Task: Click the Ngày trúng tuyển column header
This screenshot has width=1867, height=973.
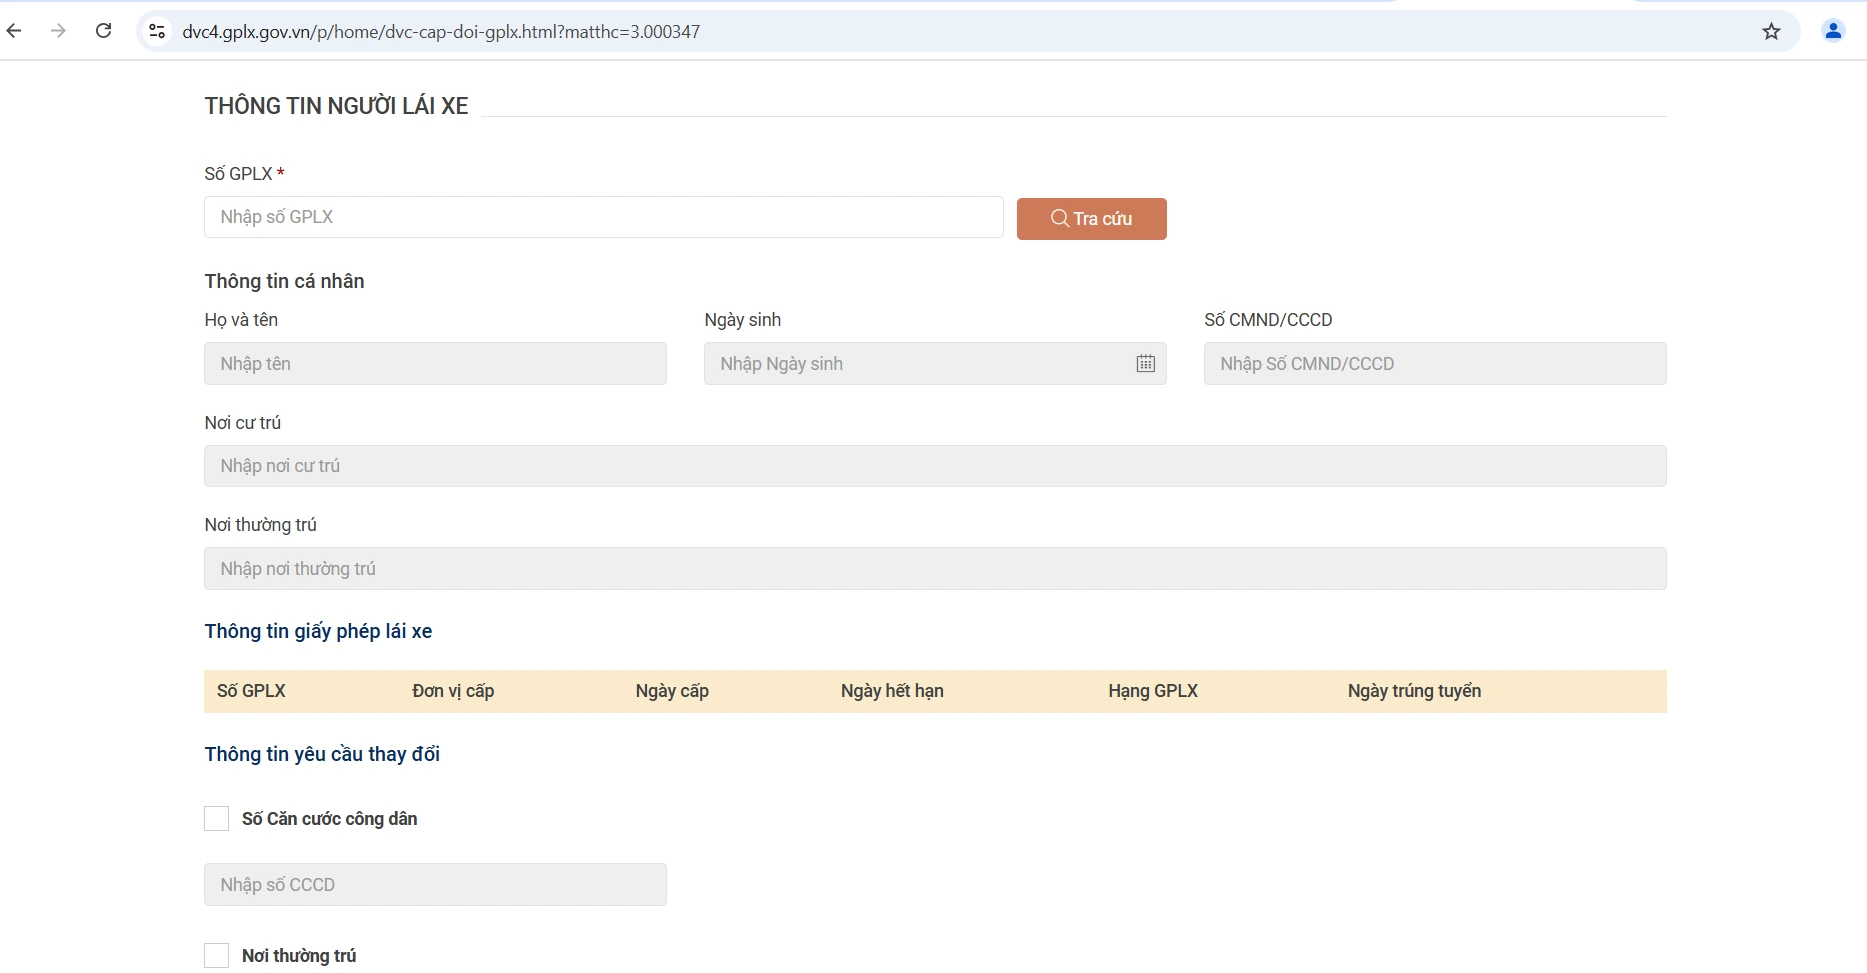Action: pos(1414,691)
